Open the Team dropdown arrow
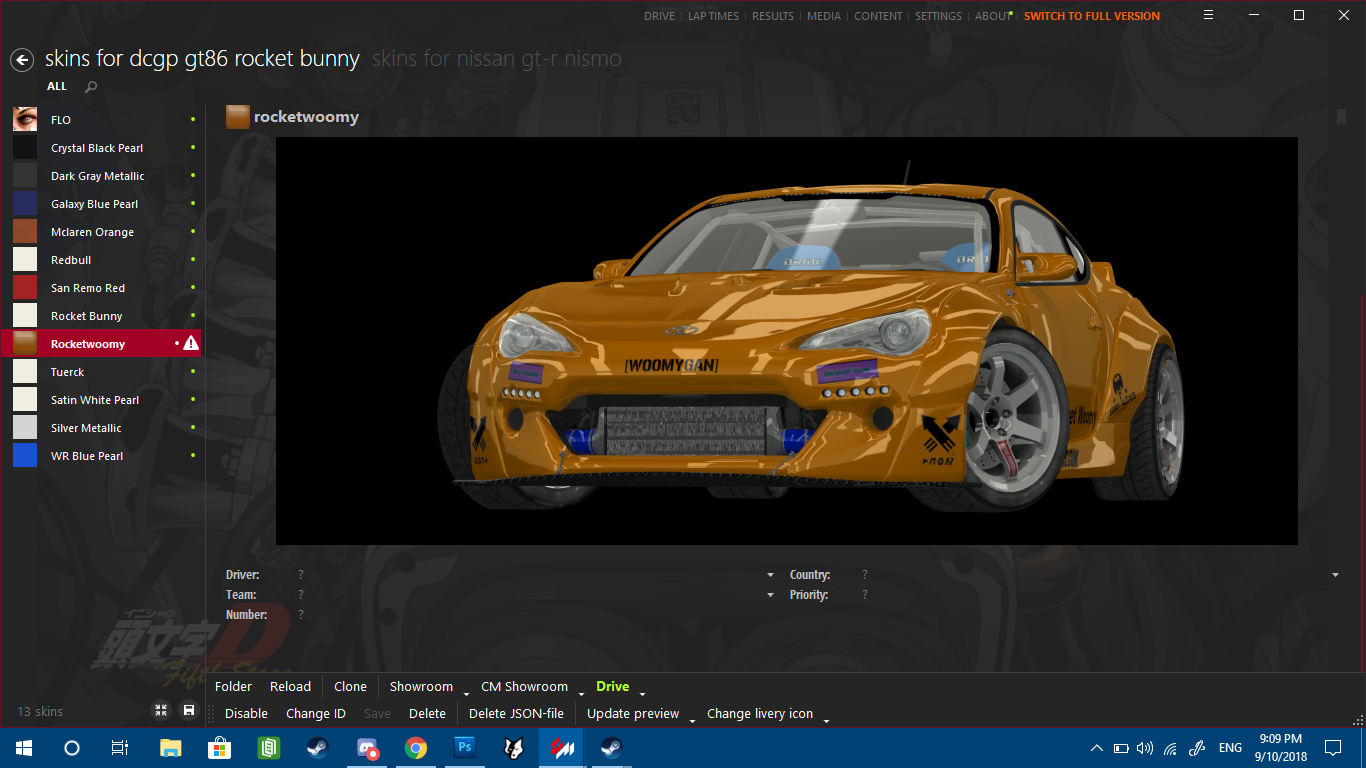This screenshot has height=768, width=1366. pos(770,596)
